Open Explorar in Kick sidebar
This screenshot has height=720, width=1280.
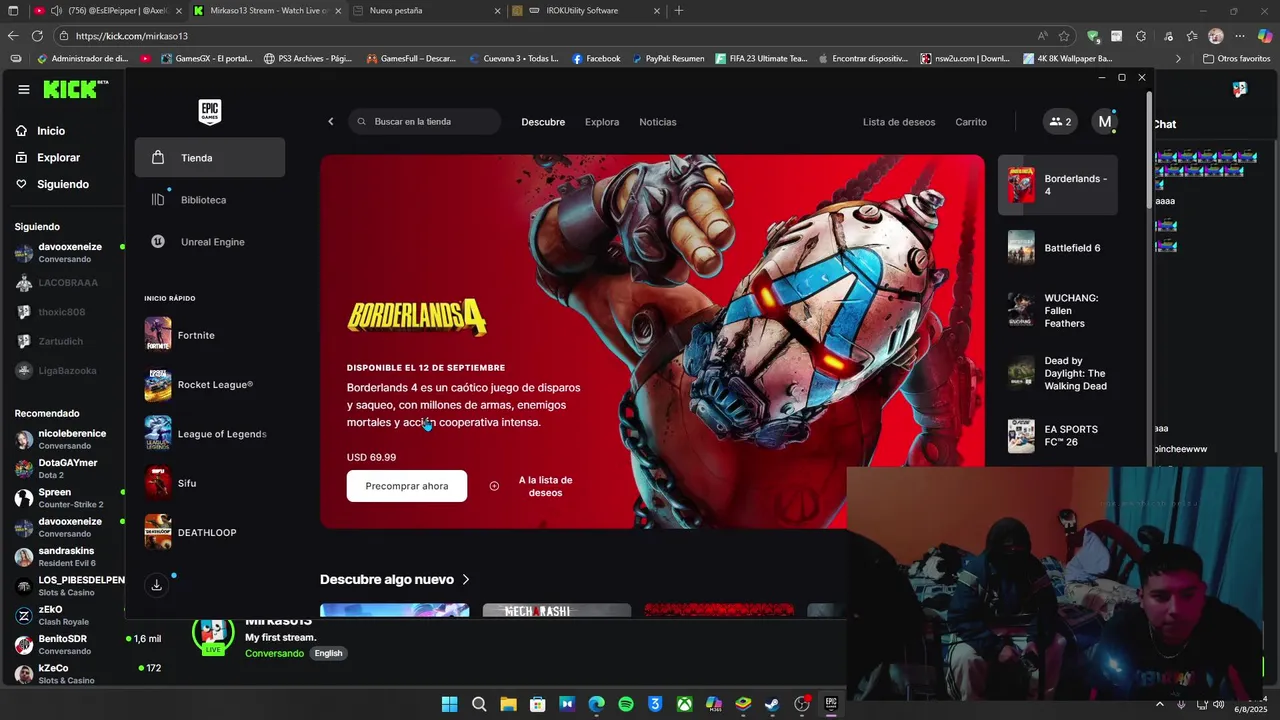(58, 158)
